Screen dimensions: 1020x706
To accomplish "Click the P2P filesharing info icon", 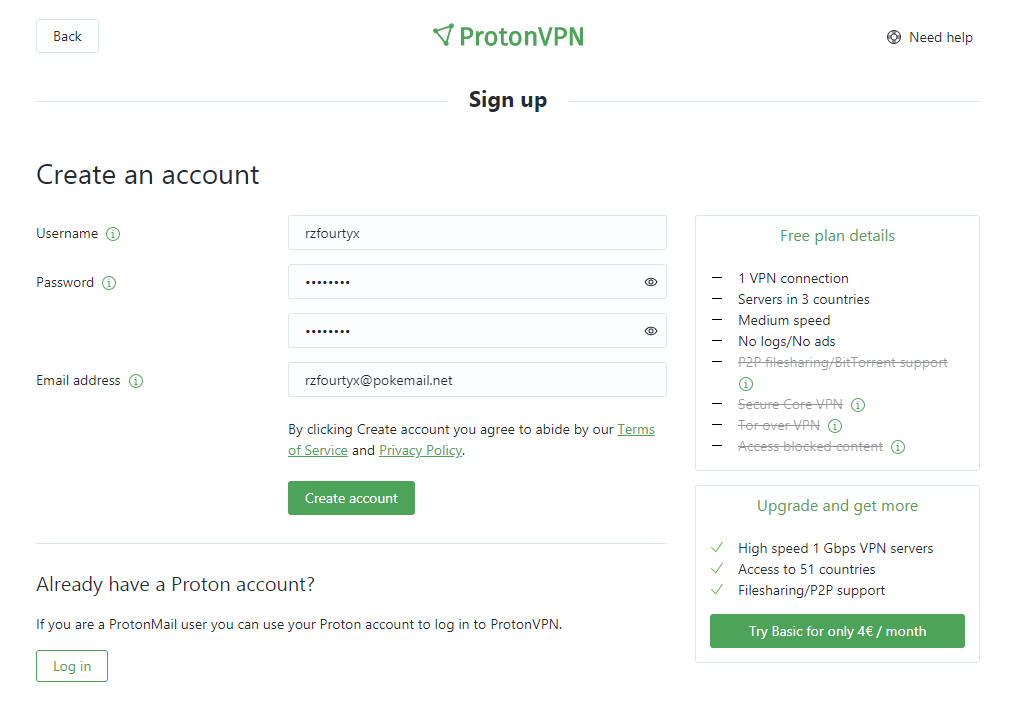I will 745,384.
